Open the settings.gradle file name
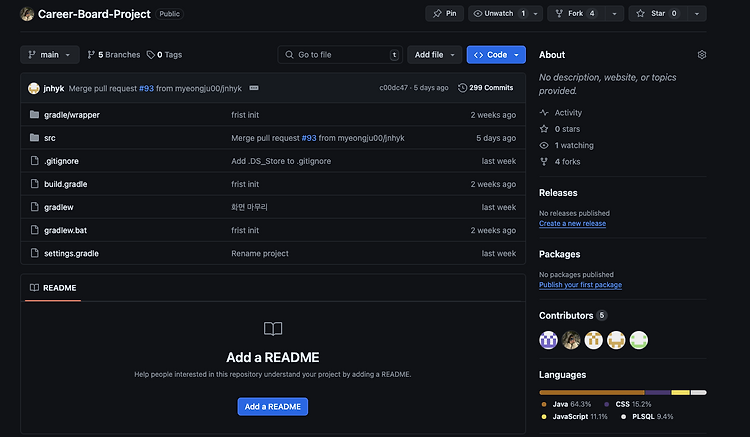This screenshot has height=437, width=750. click(71, 253)
